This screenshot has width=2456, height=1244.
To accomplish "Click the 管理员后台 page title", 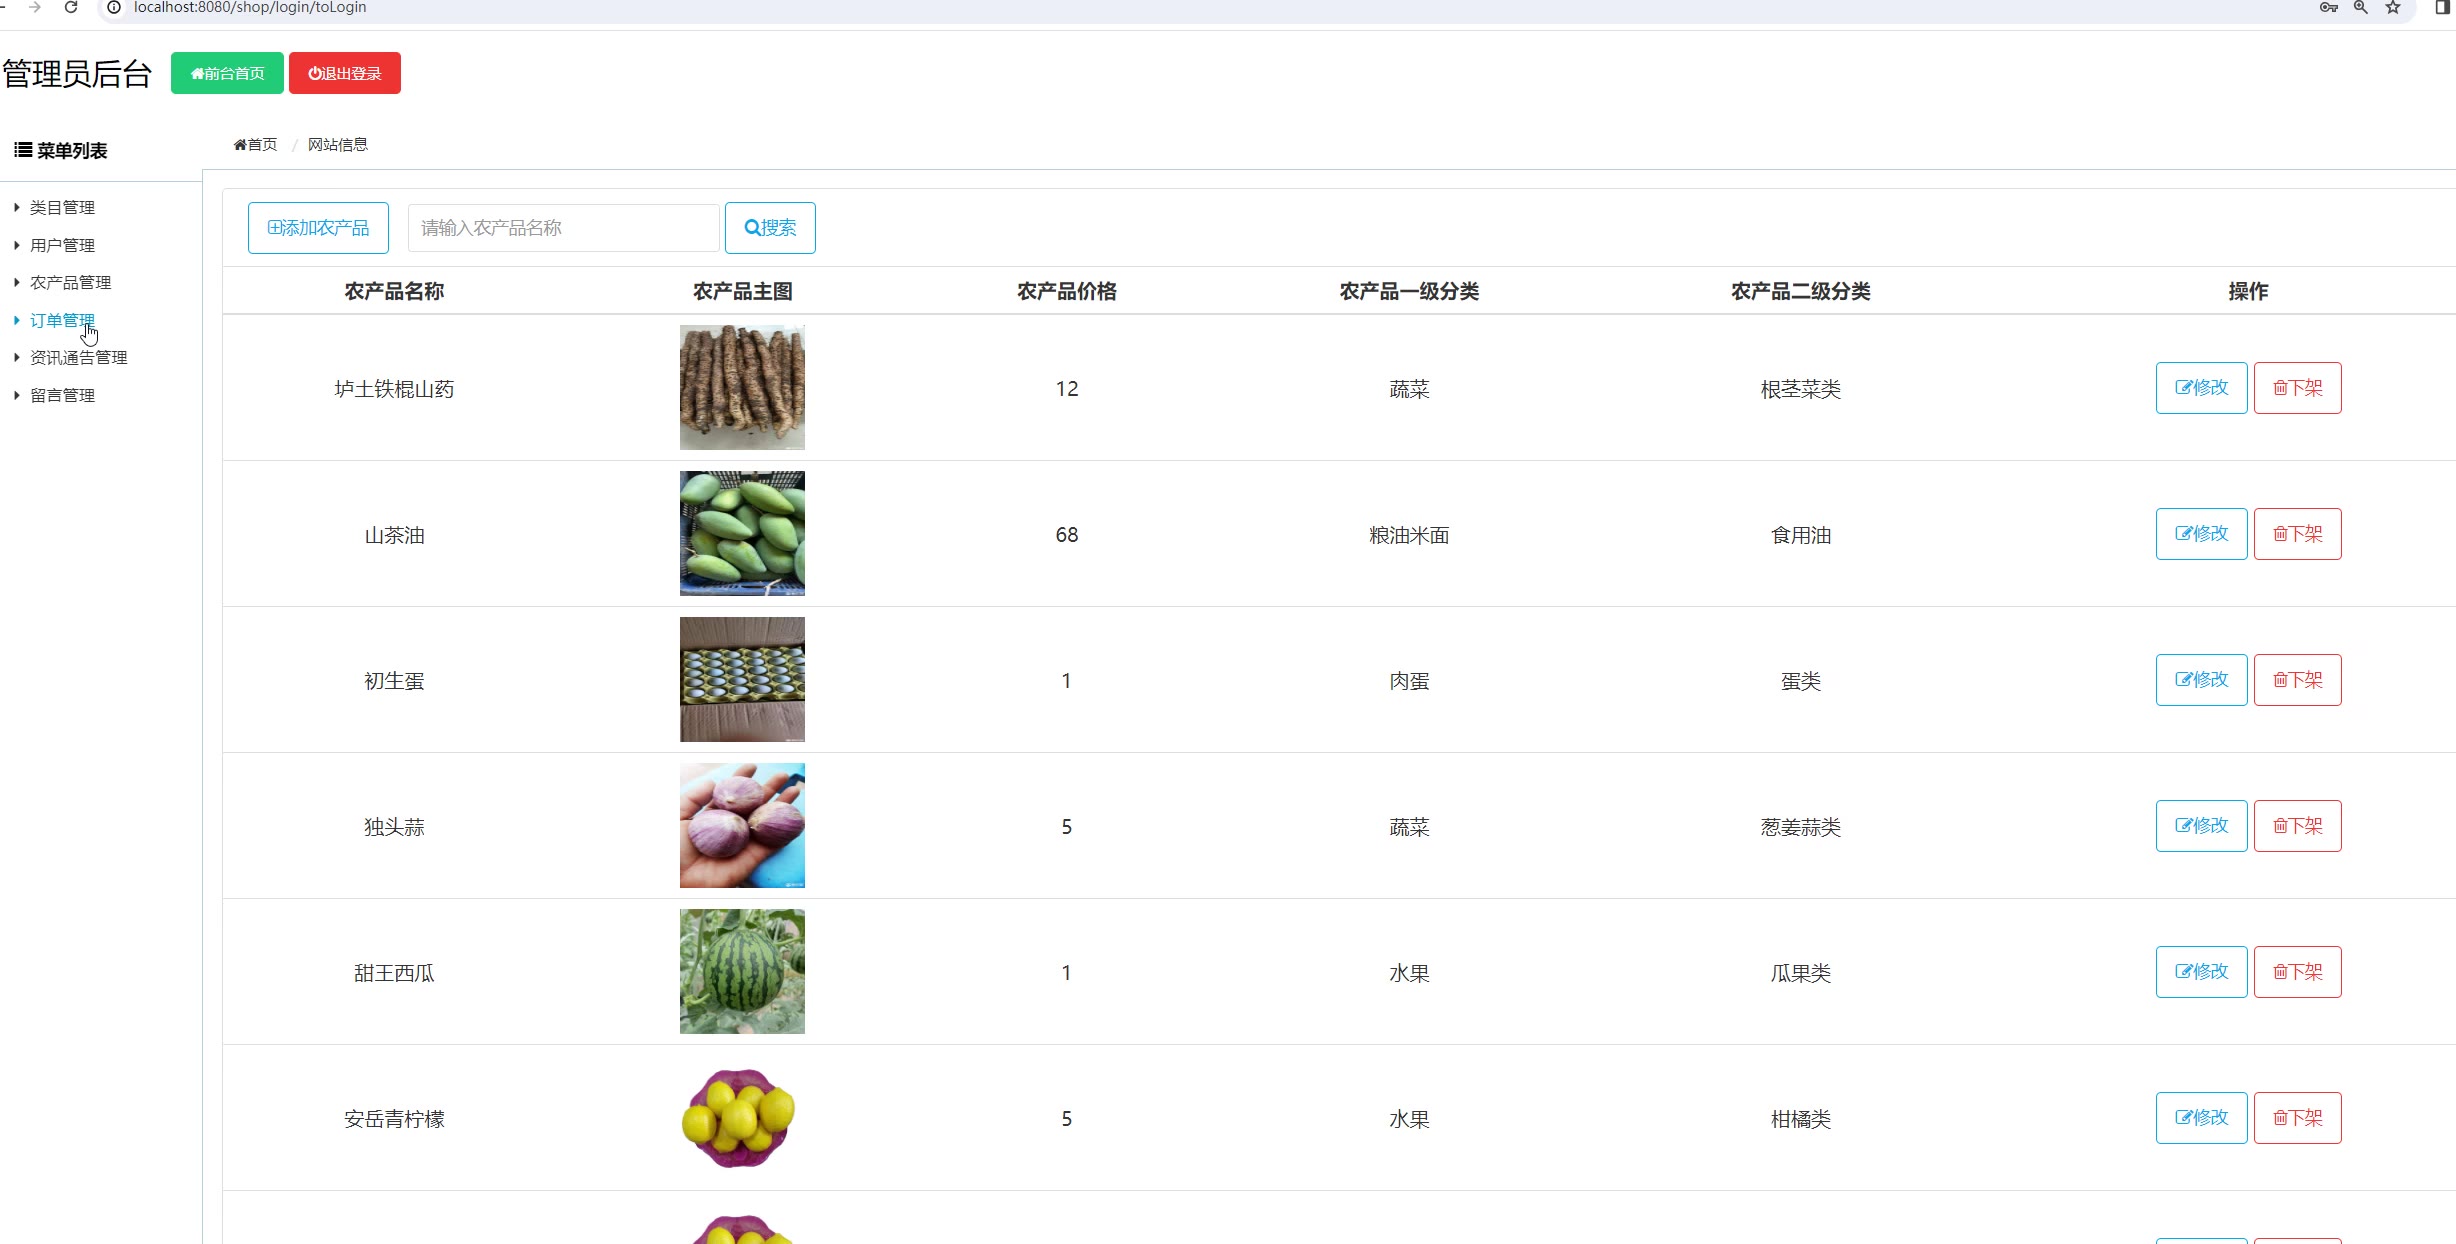I will click(77, 74).
